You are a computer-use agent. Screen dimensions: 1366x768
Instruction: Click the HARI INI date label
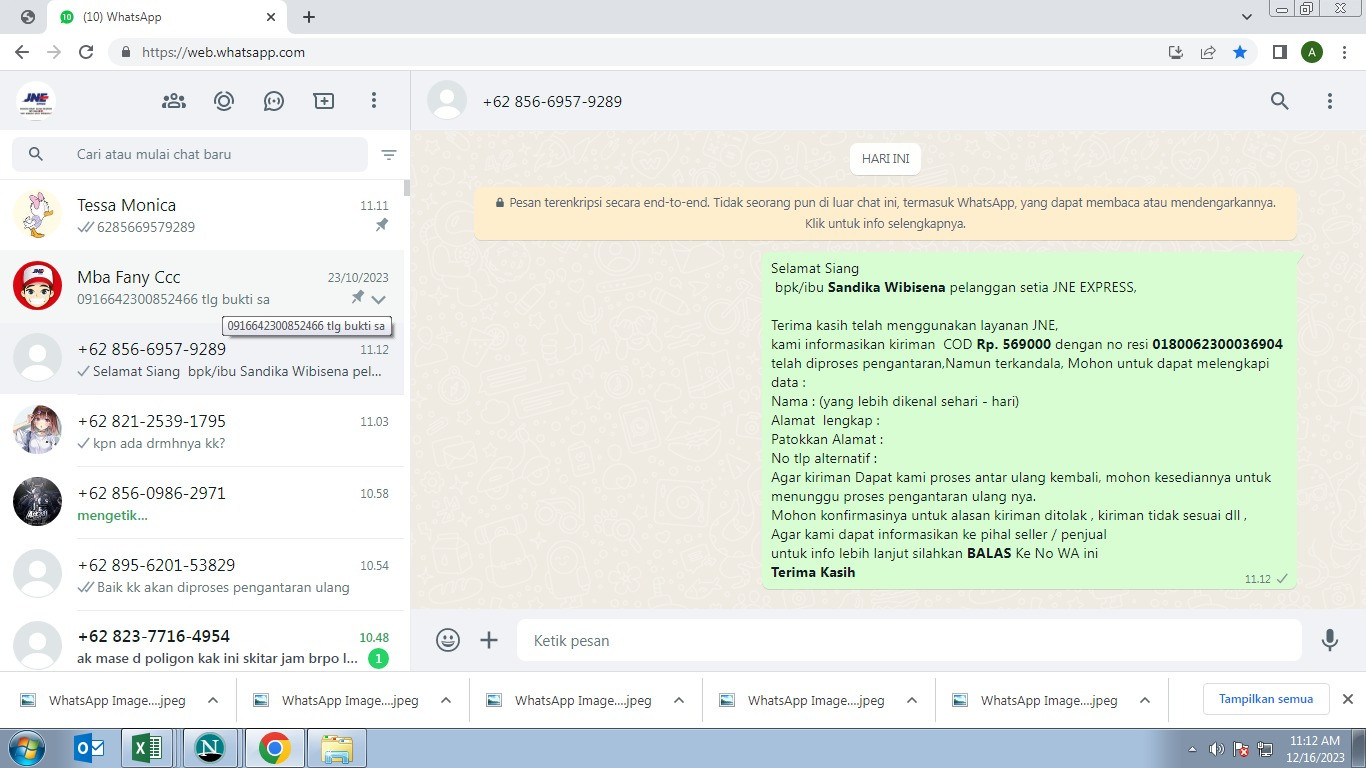pyautogui.click(x=885, y=159)
